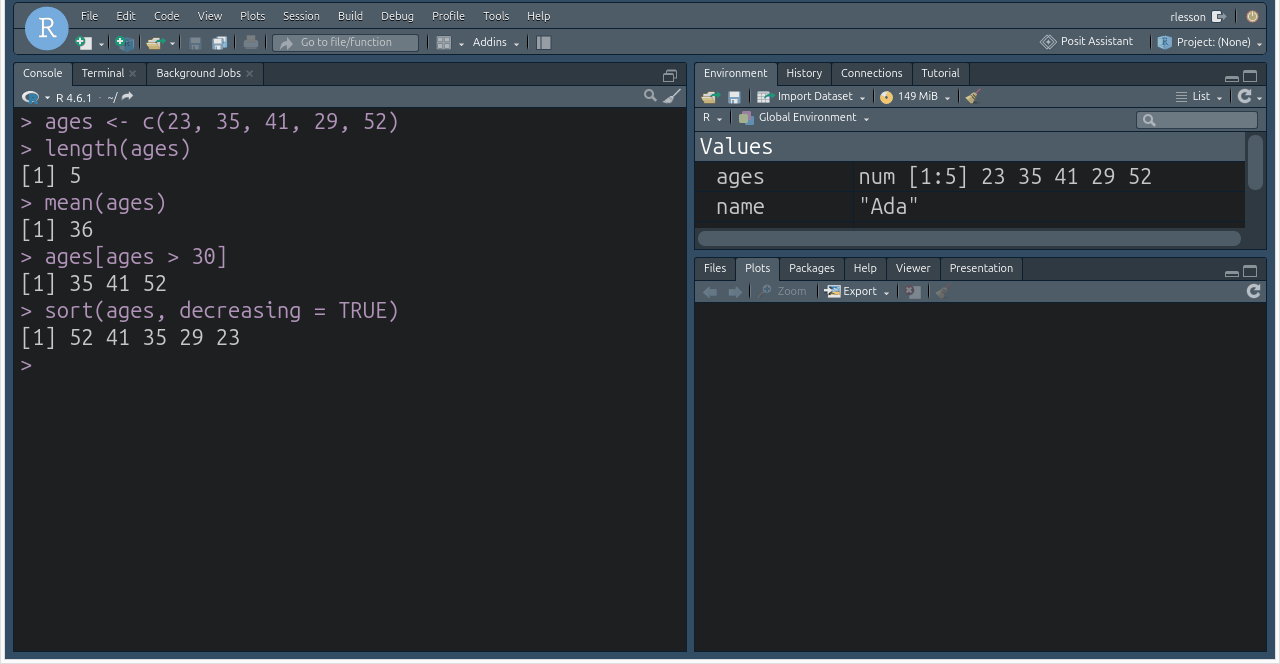
Task: Switch to the Presentation tab
Action: coord(981,268)
